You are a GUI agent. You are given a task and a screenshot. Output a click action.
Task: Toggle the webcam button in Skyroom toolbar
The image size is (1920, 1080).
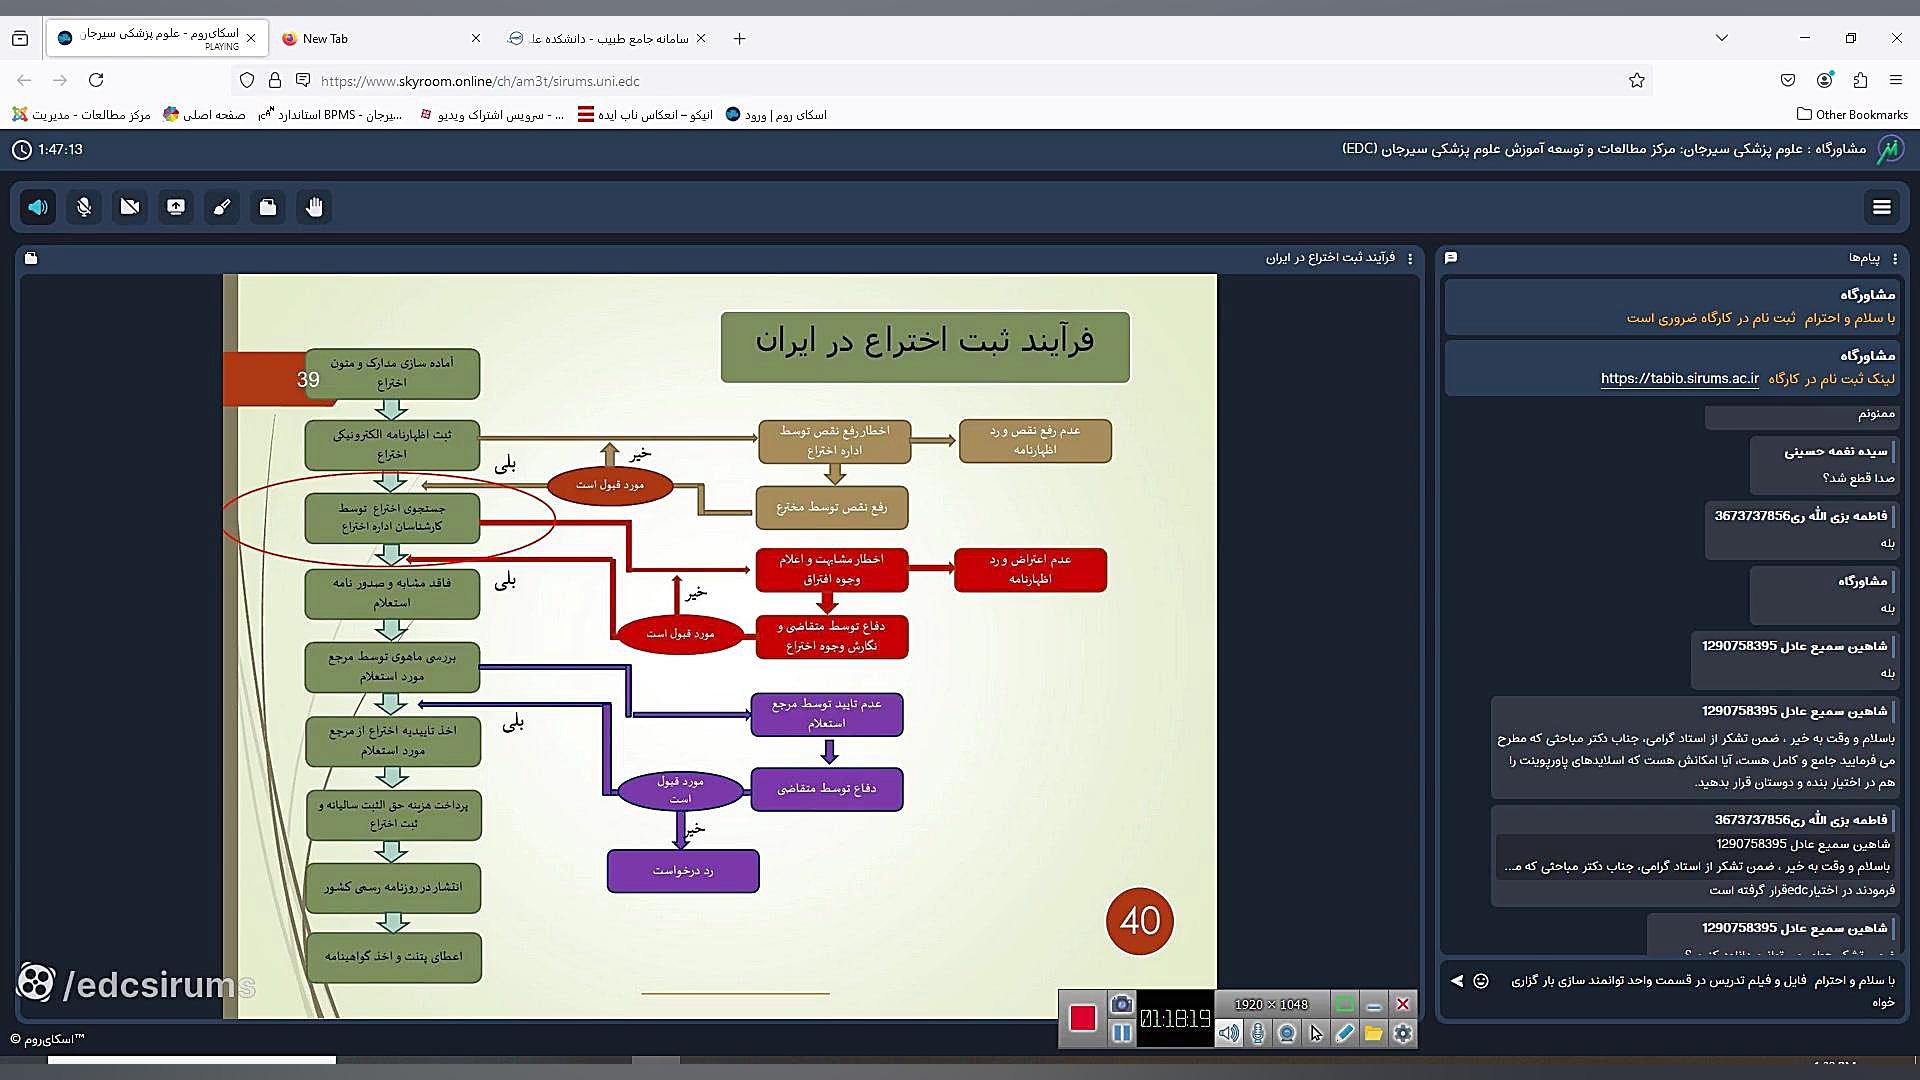130,207
